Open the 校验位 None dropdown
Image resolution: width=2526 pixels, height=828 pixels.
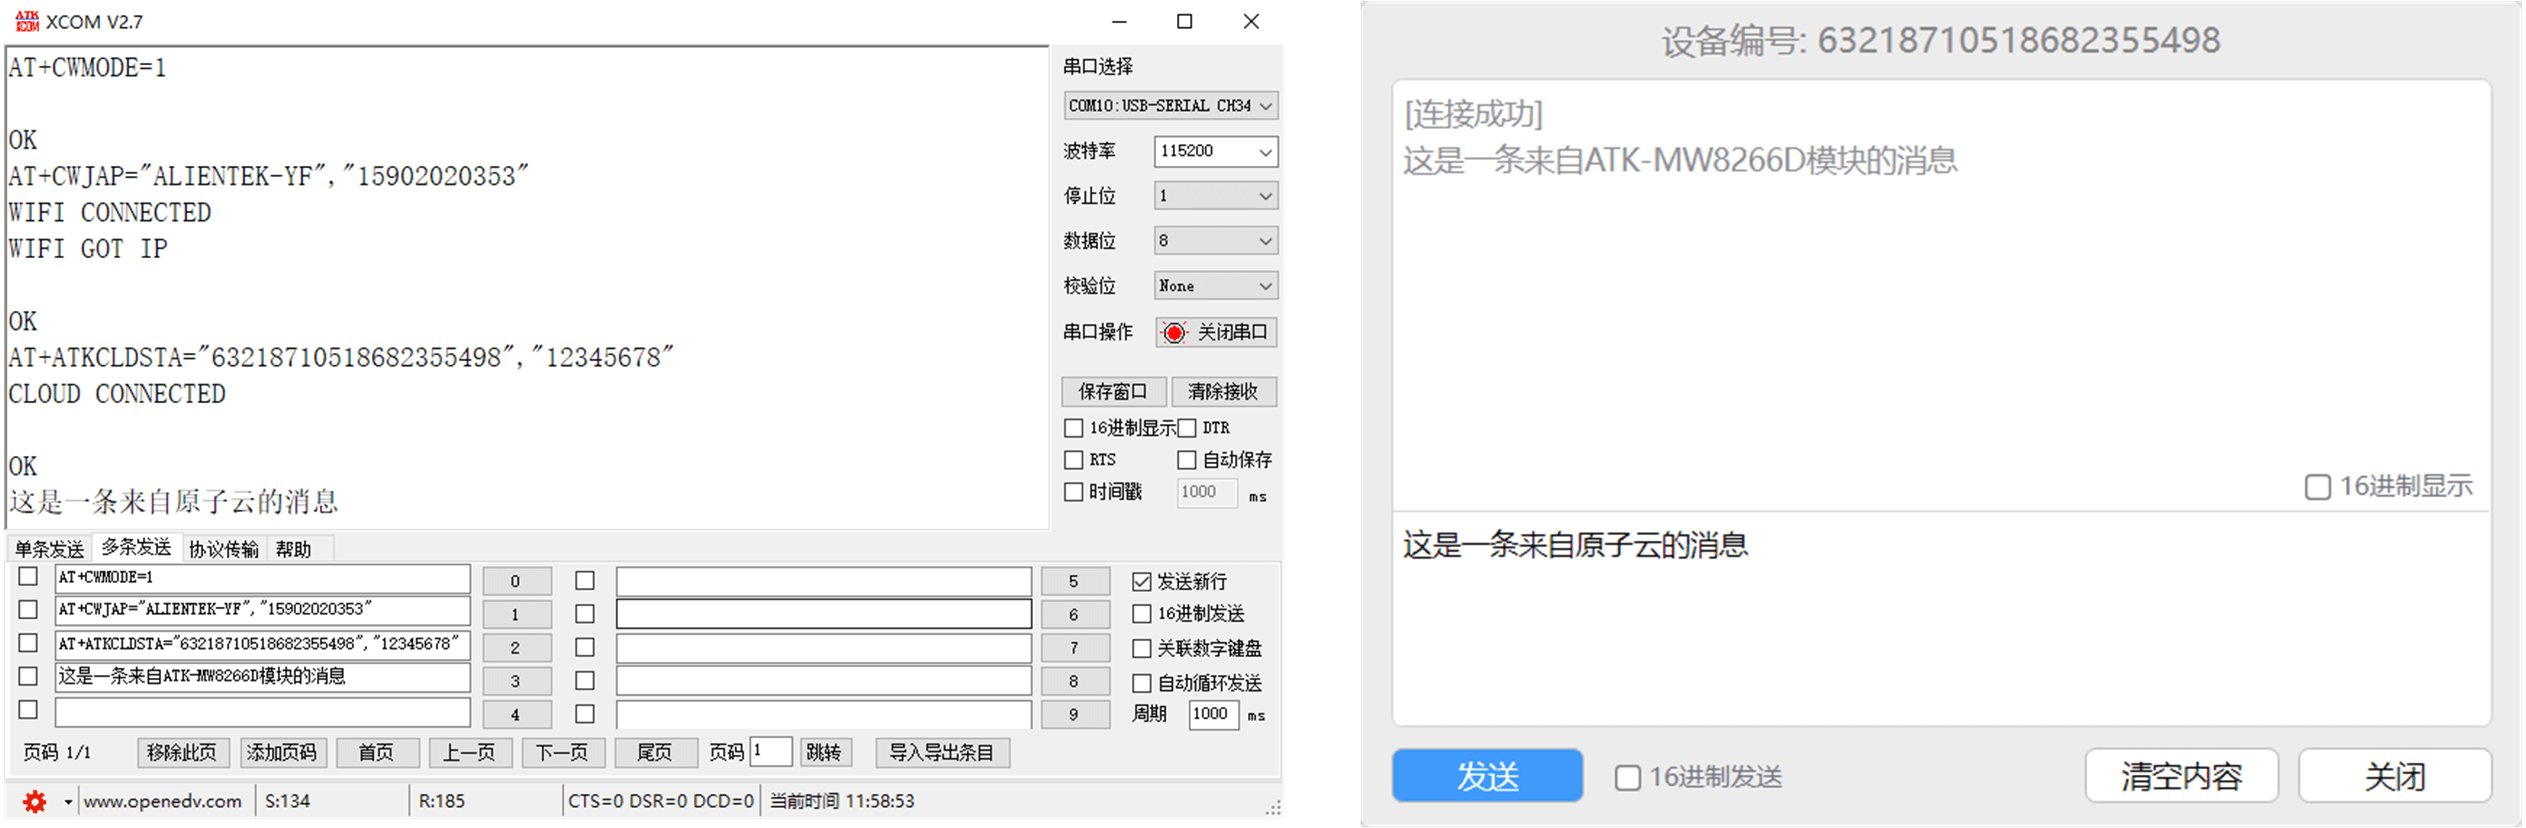pos(1215,286)
